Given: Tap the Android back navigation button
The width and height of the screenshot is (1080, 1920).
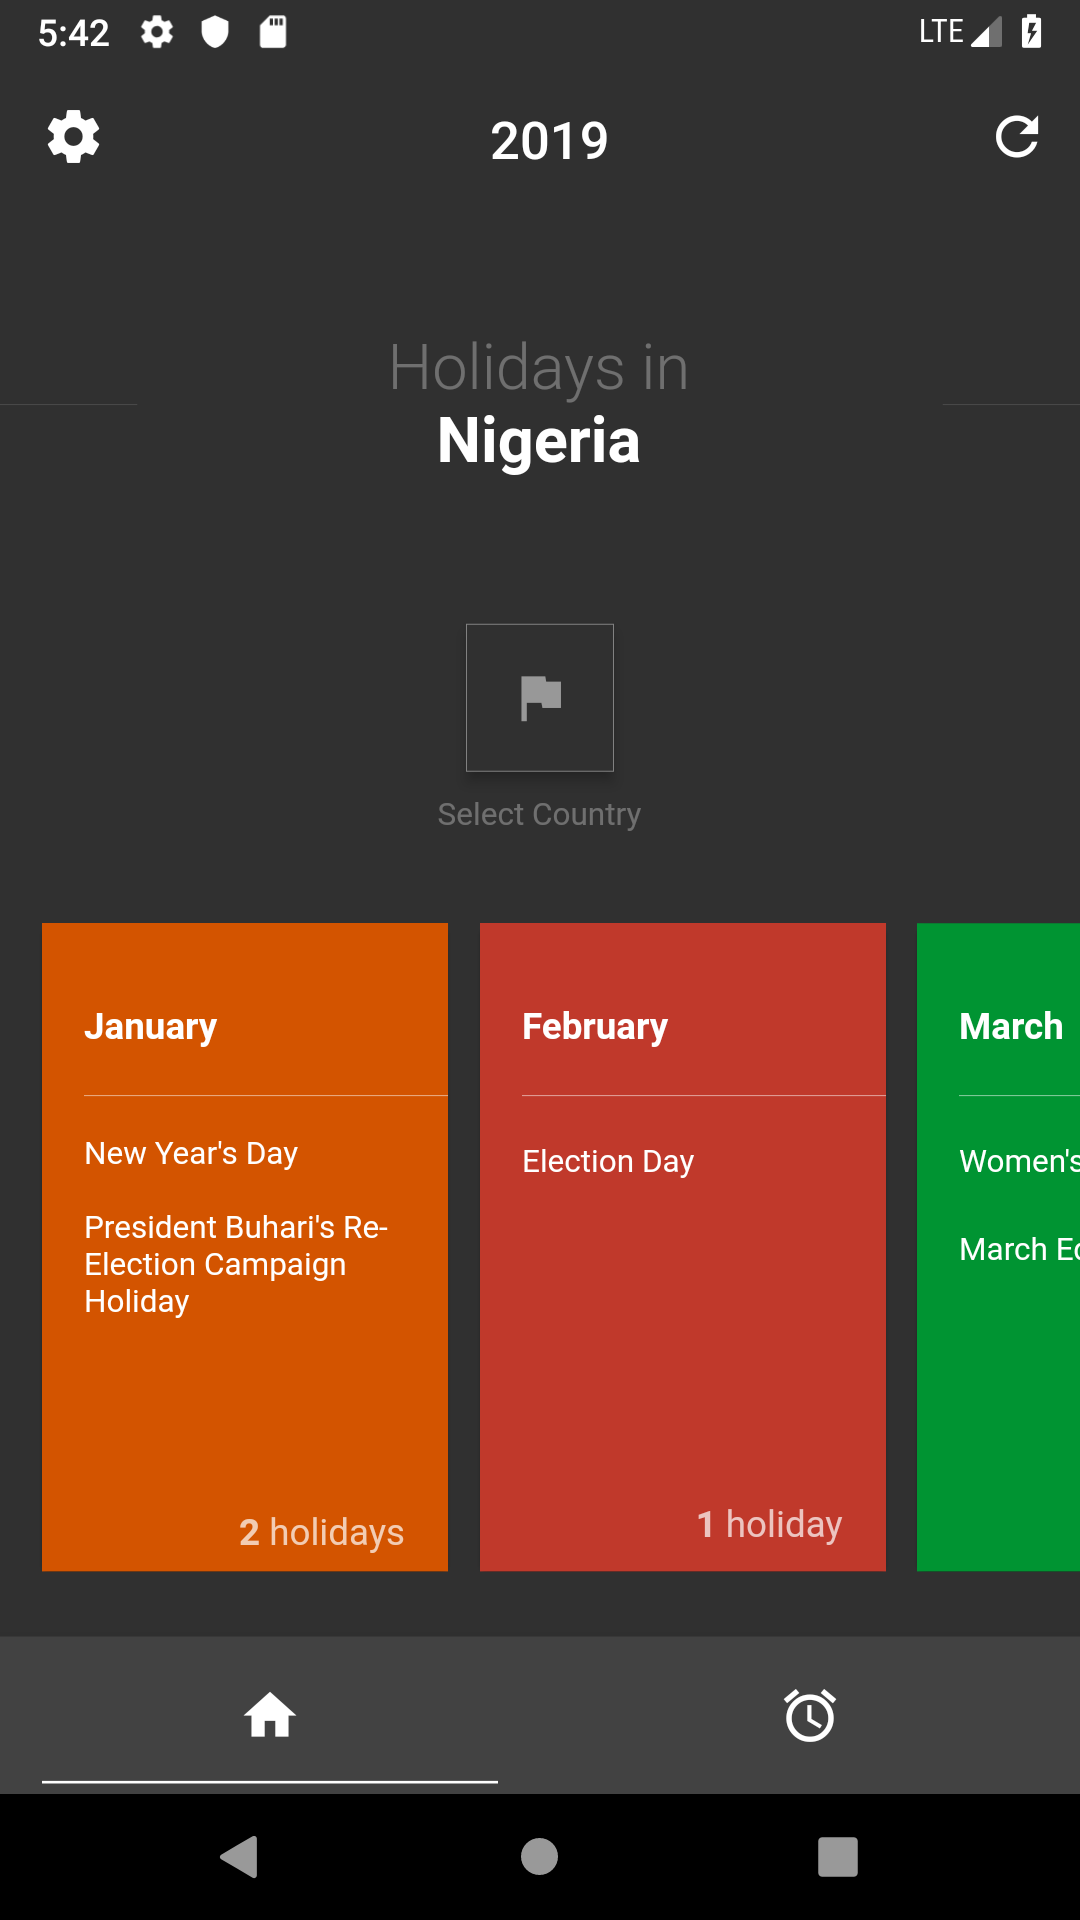Looking at the screenshot, I should (x=240, y=1857).
